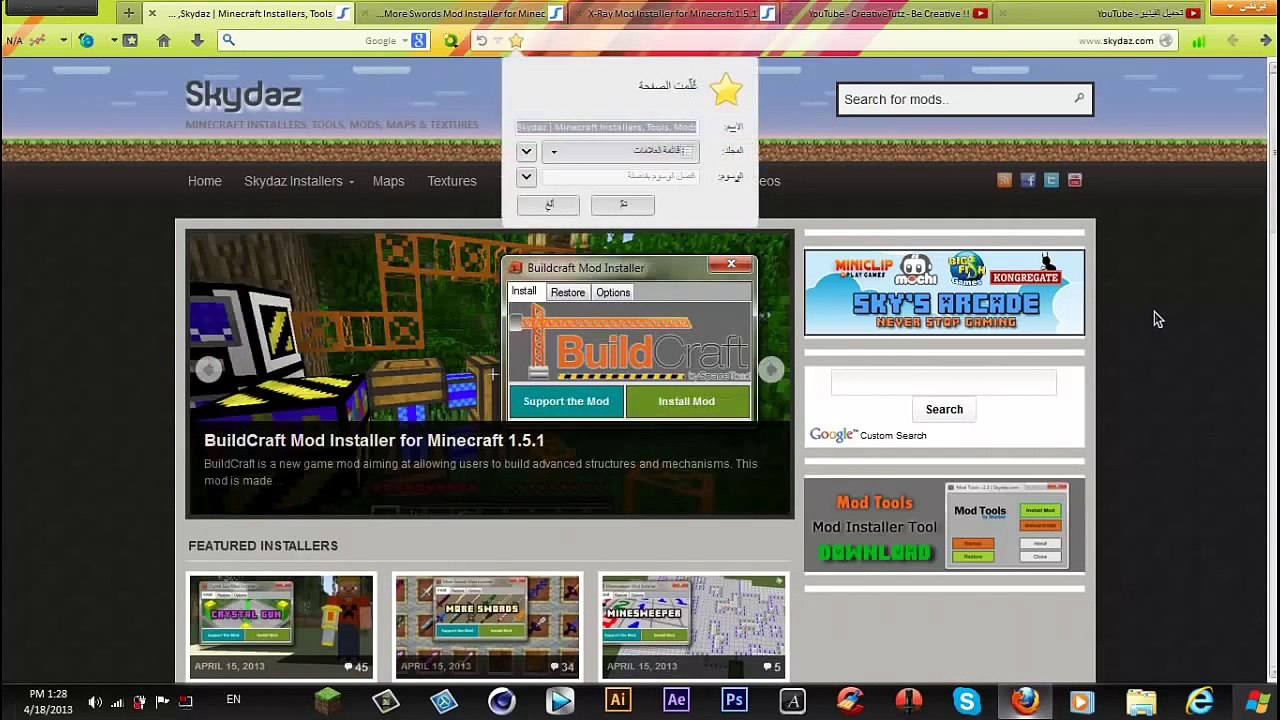Open Adobe Illustrator from the taskbar
1280x720 pixels.
618,701
